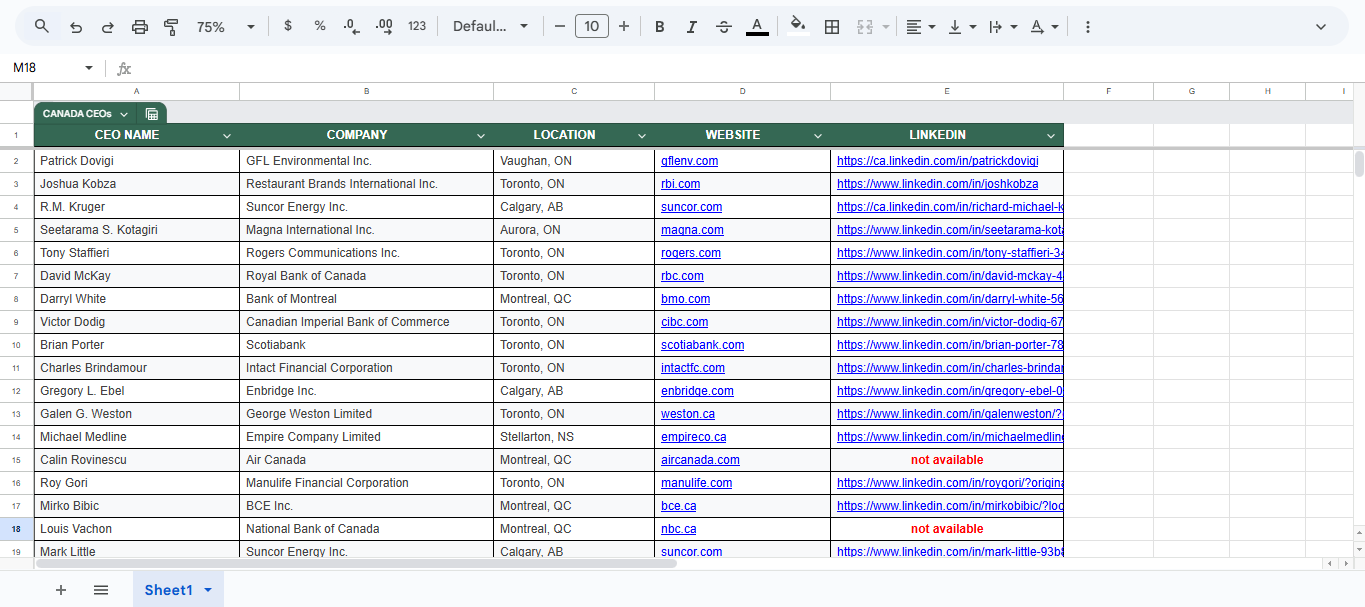Viewport: 1365px width, 607px height.
Task: Open Patrick Dovigi's LinkedIn link
Action: coord(937,161)
